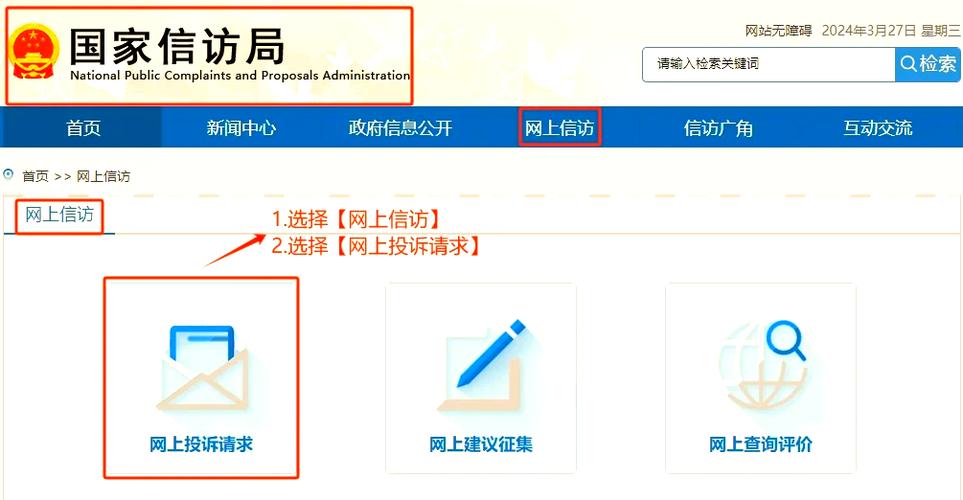963x500 pixels.
Task: Open the 首页 navigation menu item
Action: coord(83,128)
